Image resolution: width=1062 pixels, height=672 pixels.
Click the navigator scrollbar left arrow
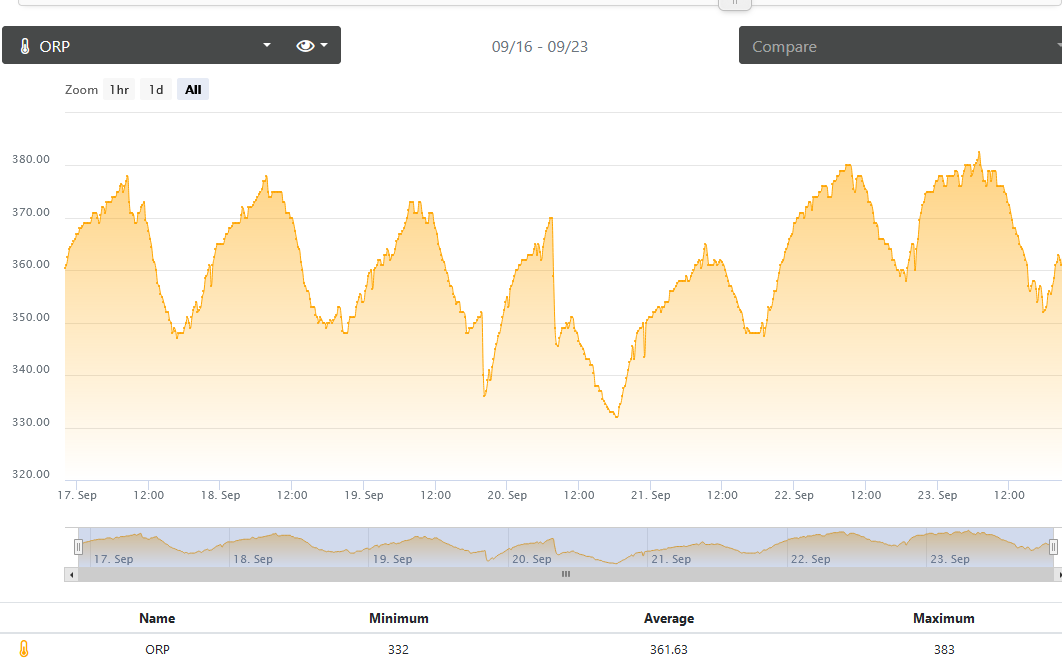tap(71, 574)
